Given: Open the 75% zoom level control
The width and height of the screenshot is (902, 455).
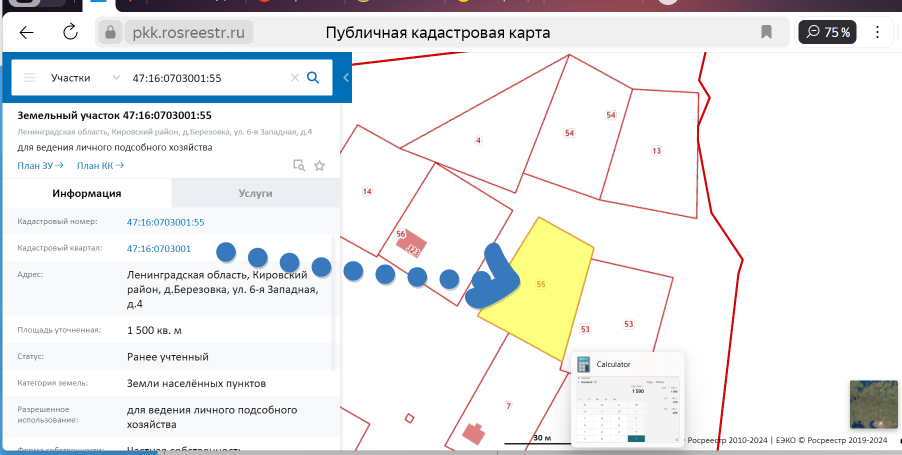Looking at the screenshot, I should (828, 32).
